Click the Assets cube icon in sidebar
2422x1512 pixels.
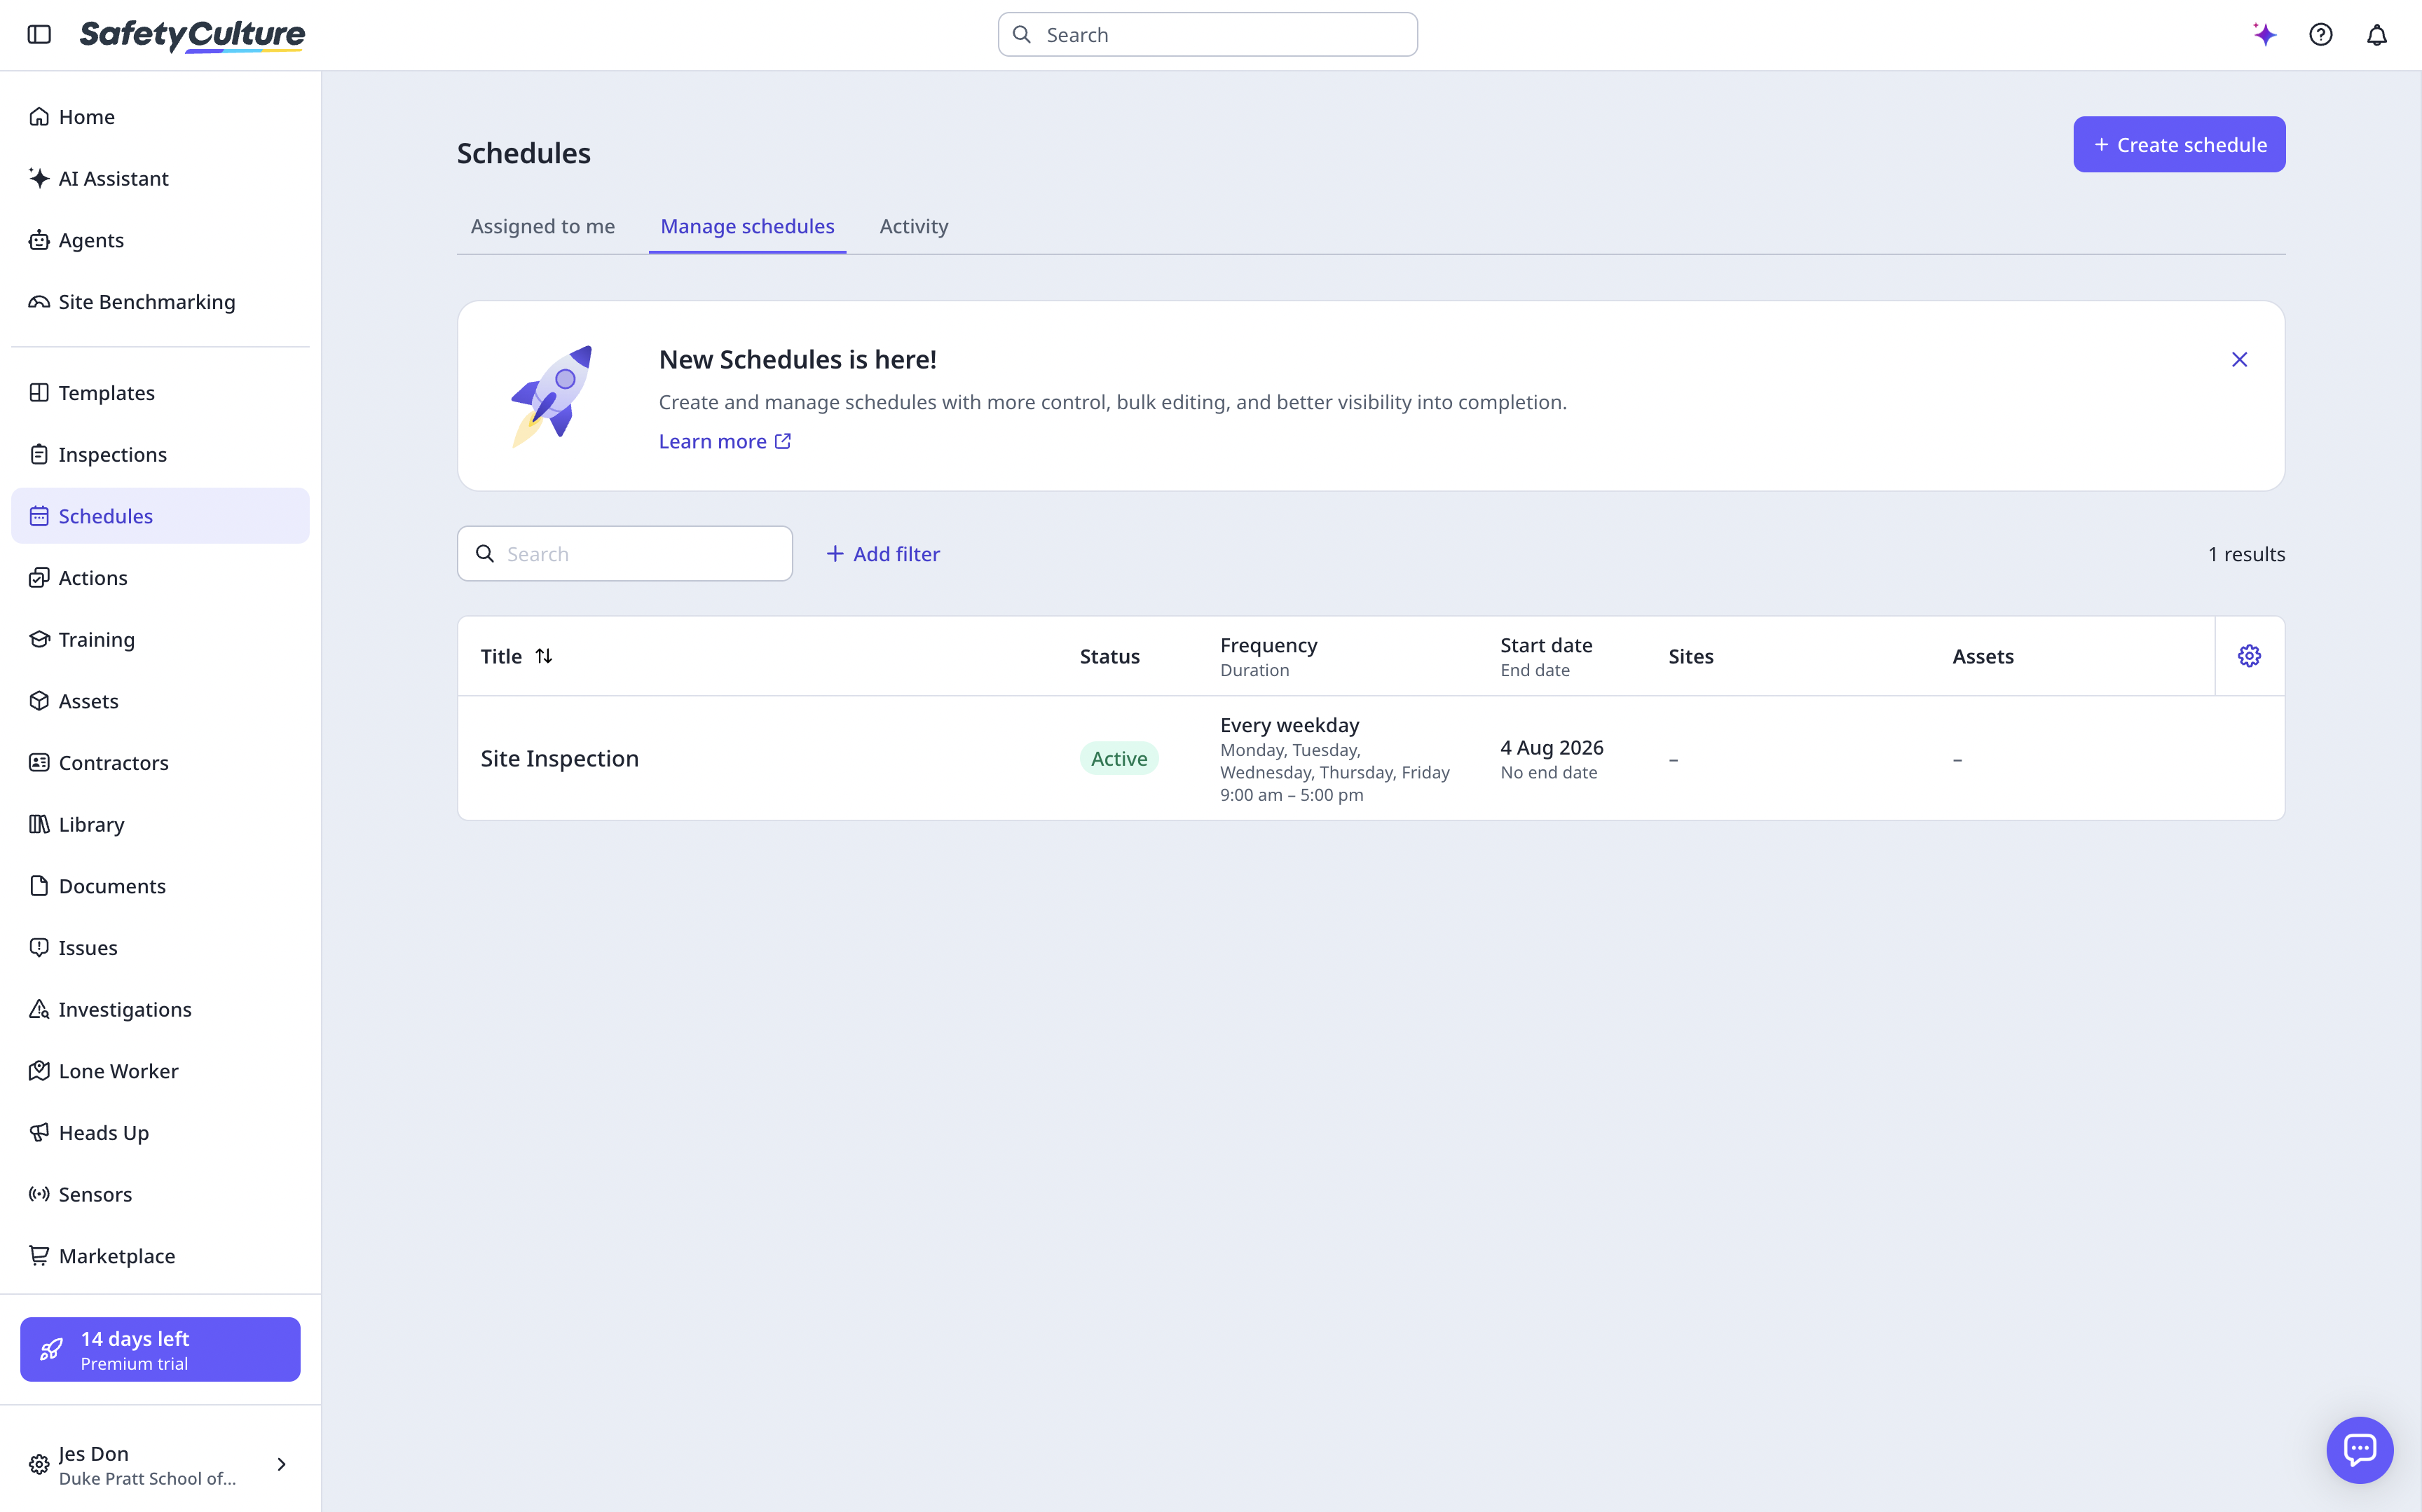click(39, 701)
